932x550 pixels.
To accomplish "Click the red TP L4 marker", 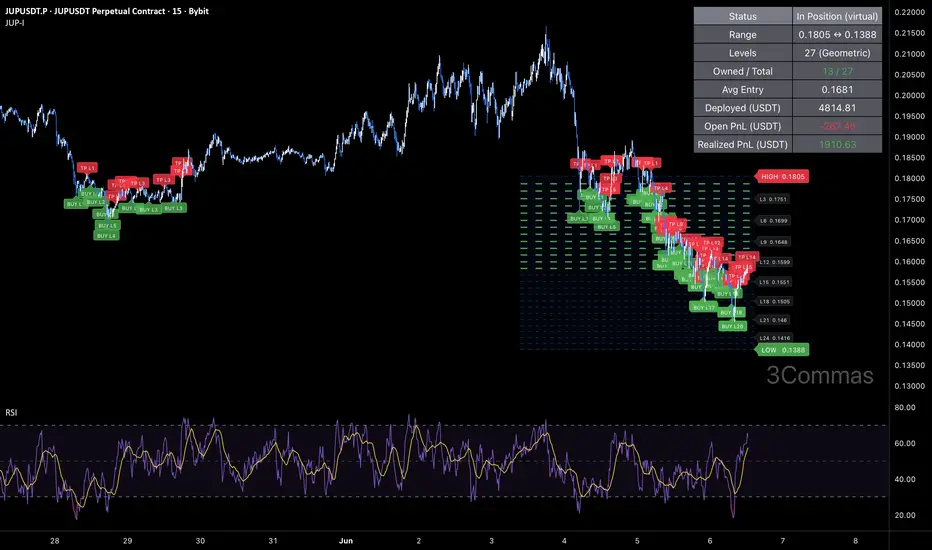I will click(x=661, y=188).
